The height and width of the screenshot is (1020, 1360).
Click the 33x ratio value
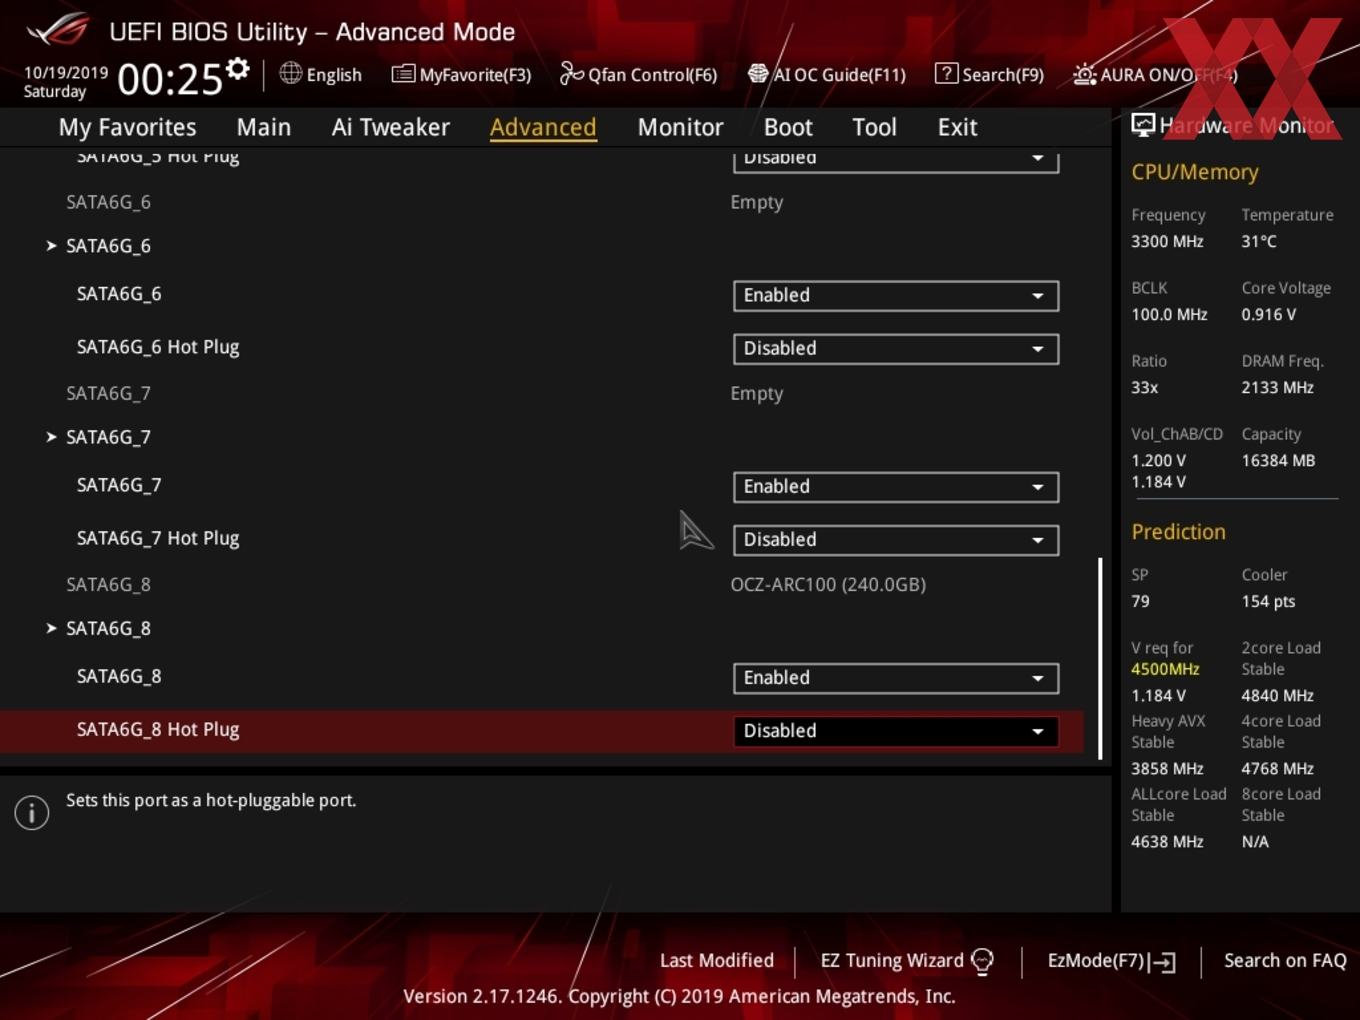tap(1145, 388)
